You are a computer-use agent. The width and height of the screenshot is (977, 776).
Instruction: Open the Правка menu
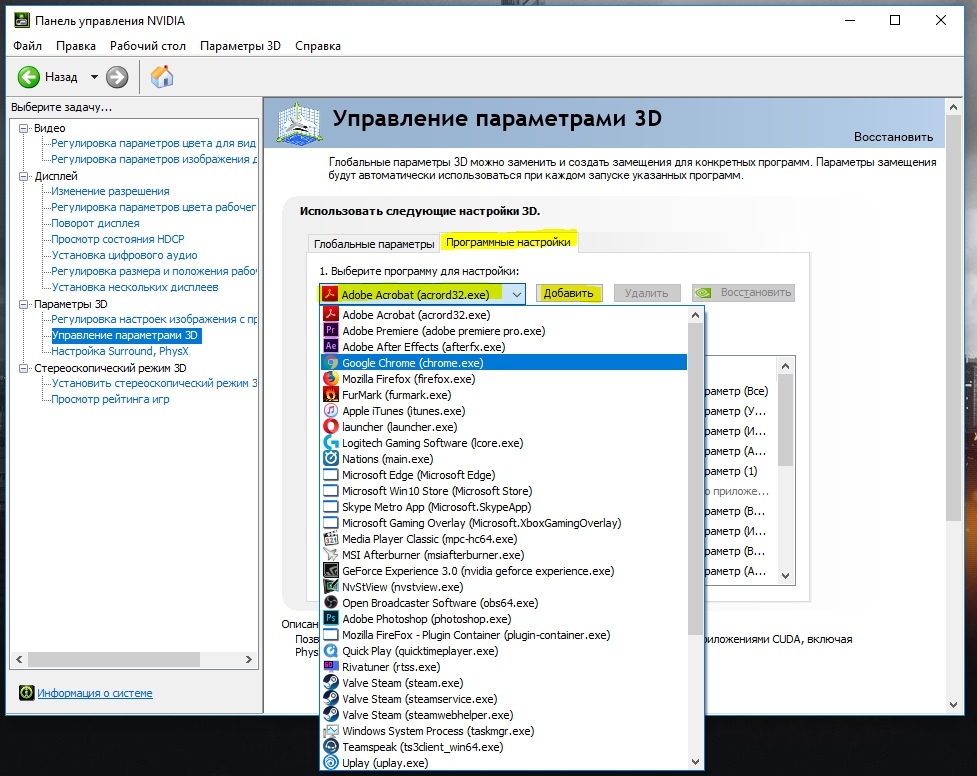click(76, 46)
